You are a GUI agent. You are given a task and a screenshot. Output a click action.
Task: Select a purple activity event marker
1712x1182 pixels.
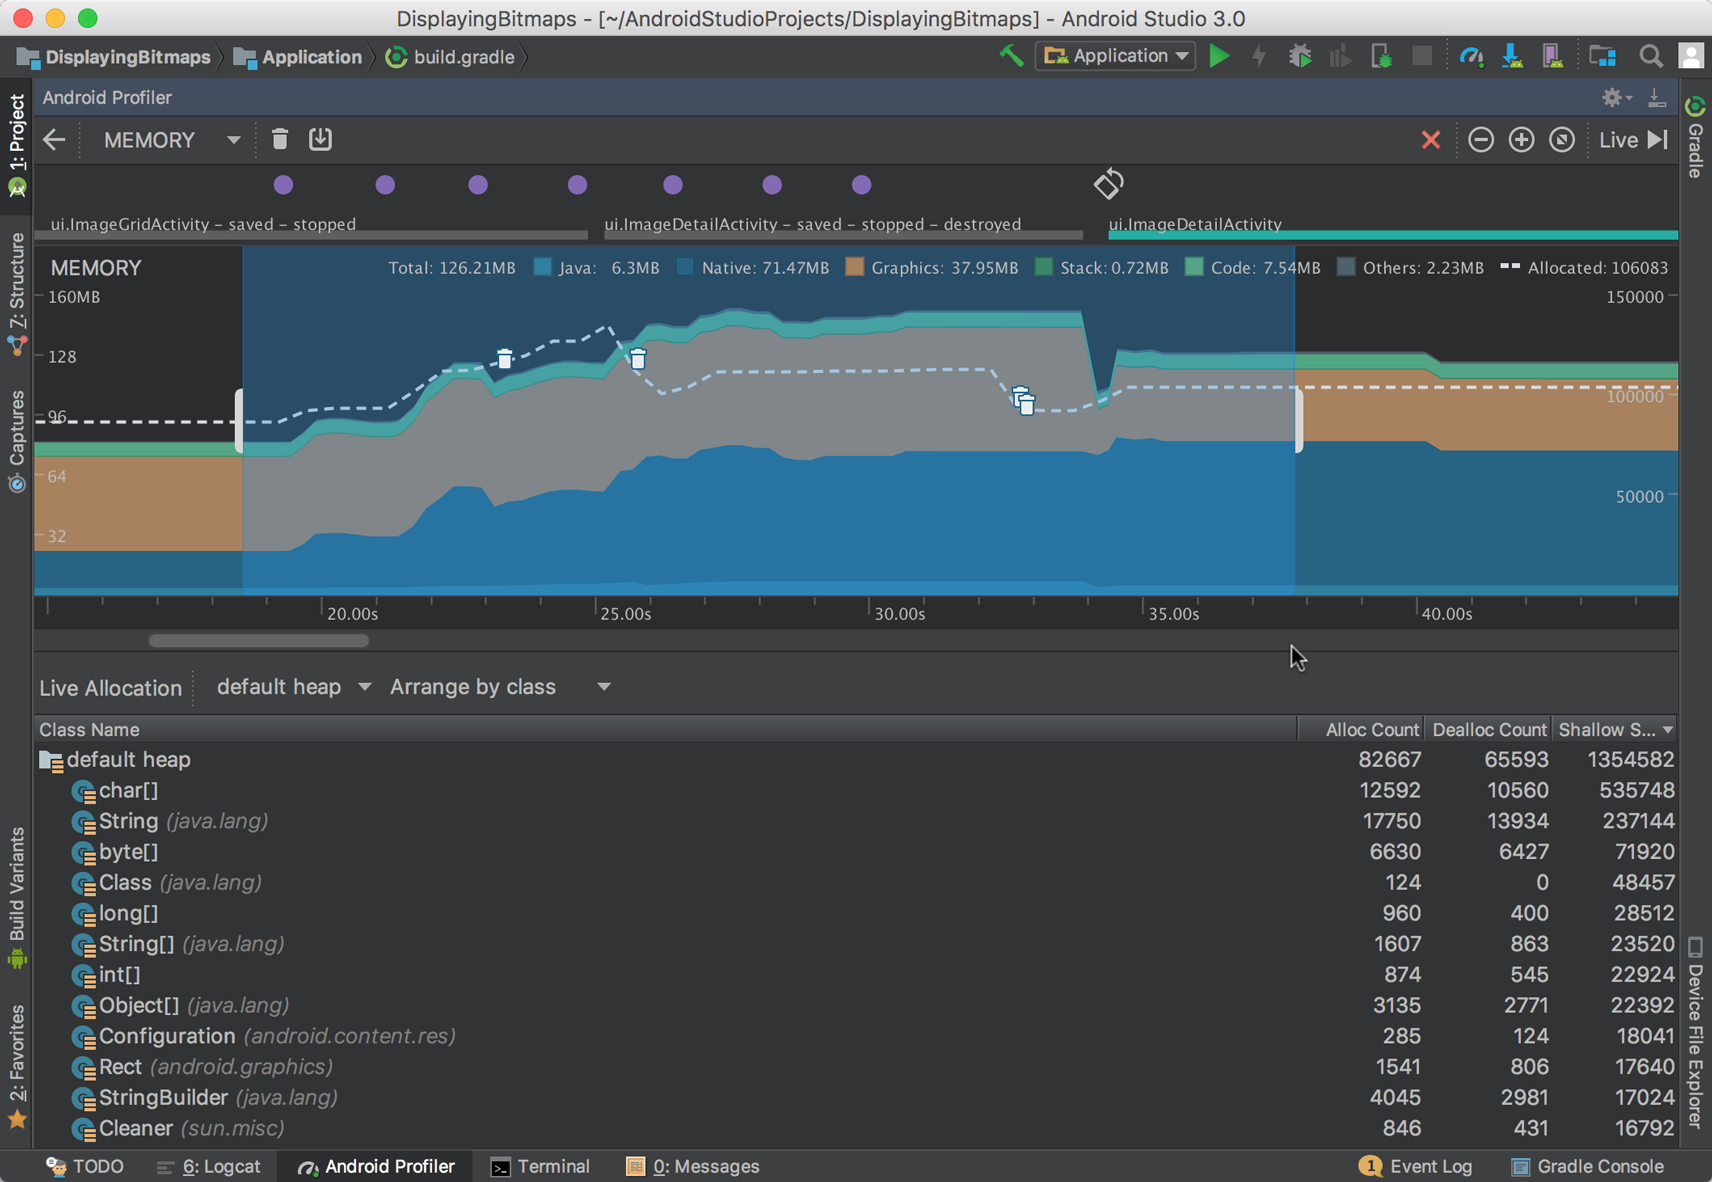pyautogui.click(x=283, y=184)
